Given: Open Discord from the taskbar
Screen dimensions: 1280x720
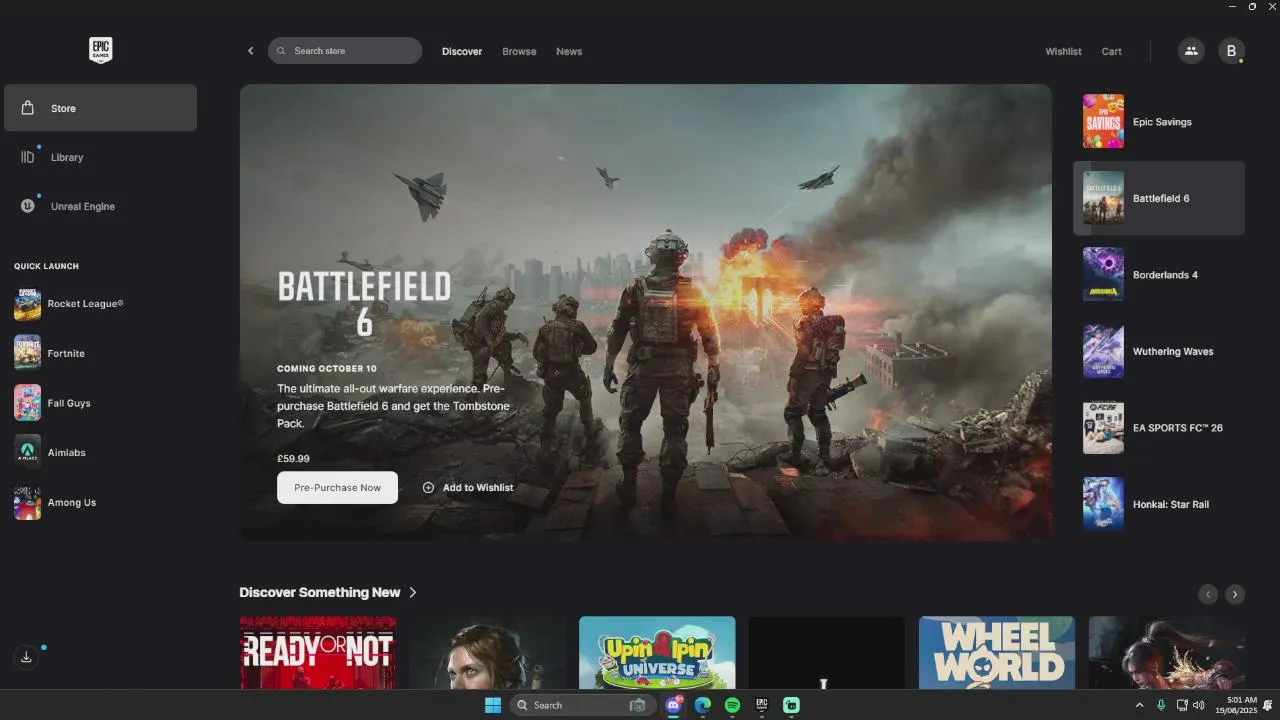Looking at the screenshot, I should 674,705.
